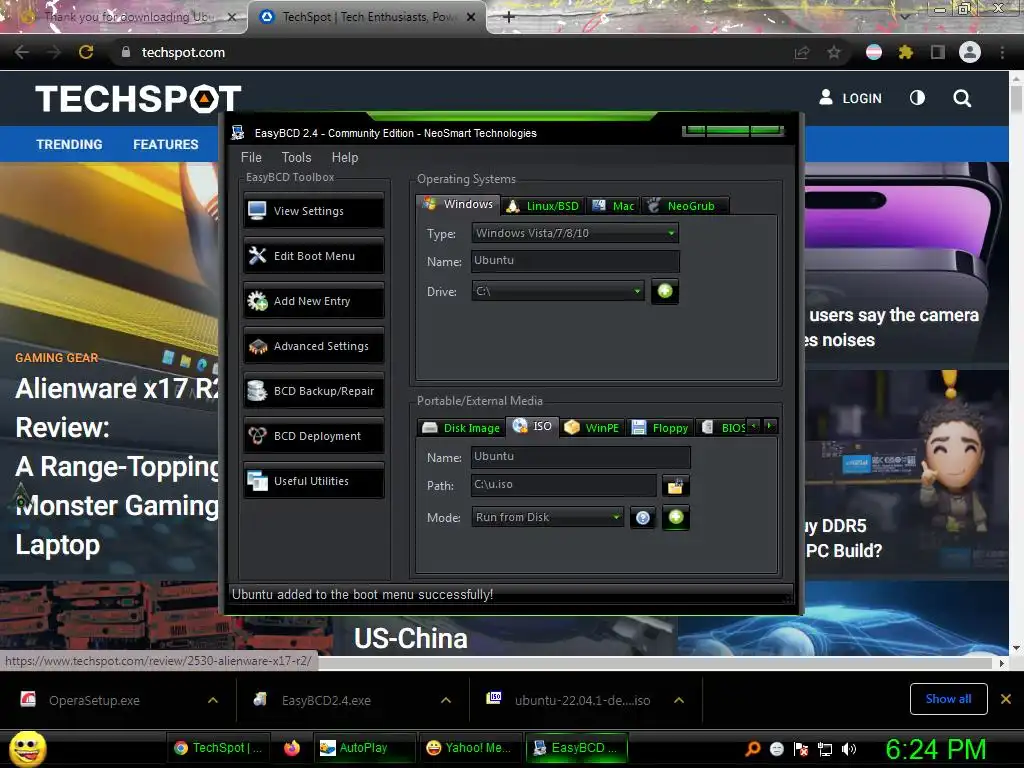
Task: Click the volume speaker tray icon
Action: (x=849, y=749)
